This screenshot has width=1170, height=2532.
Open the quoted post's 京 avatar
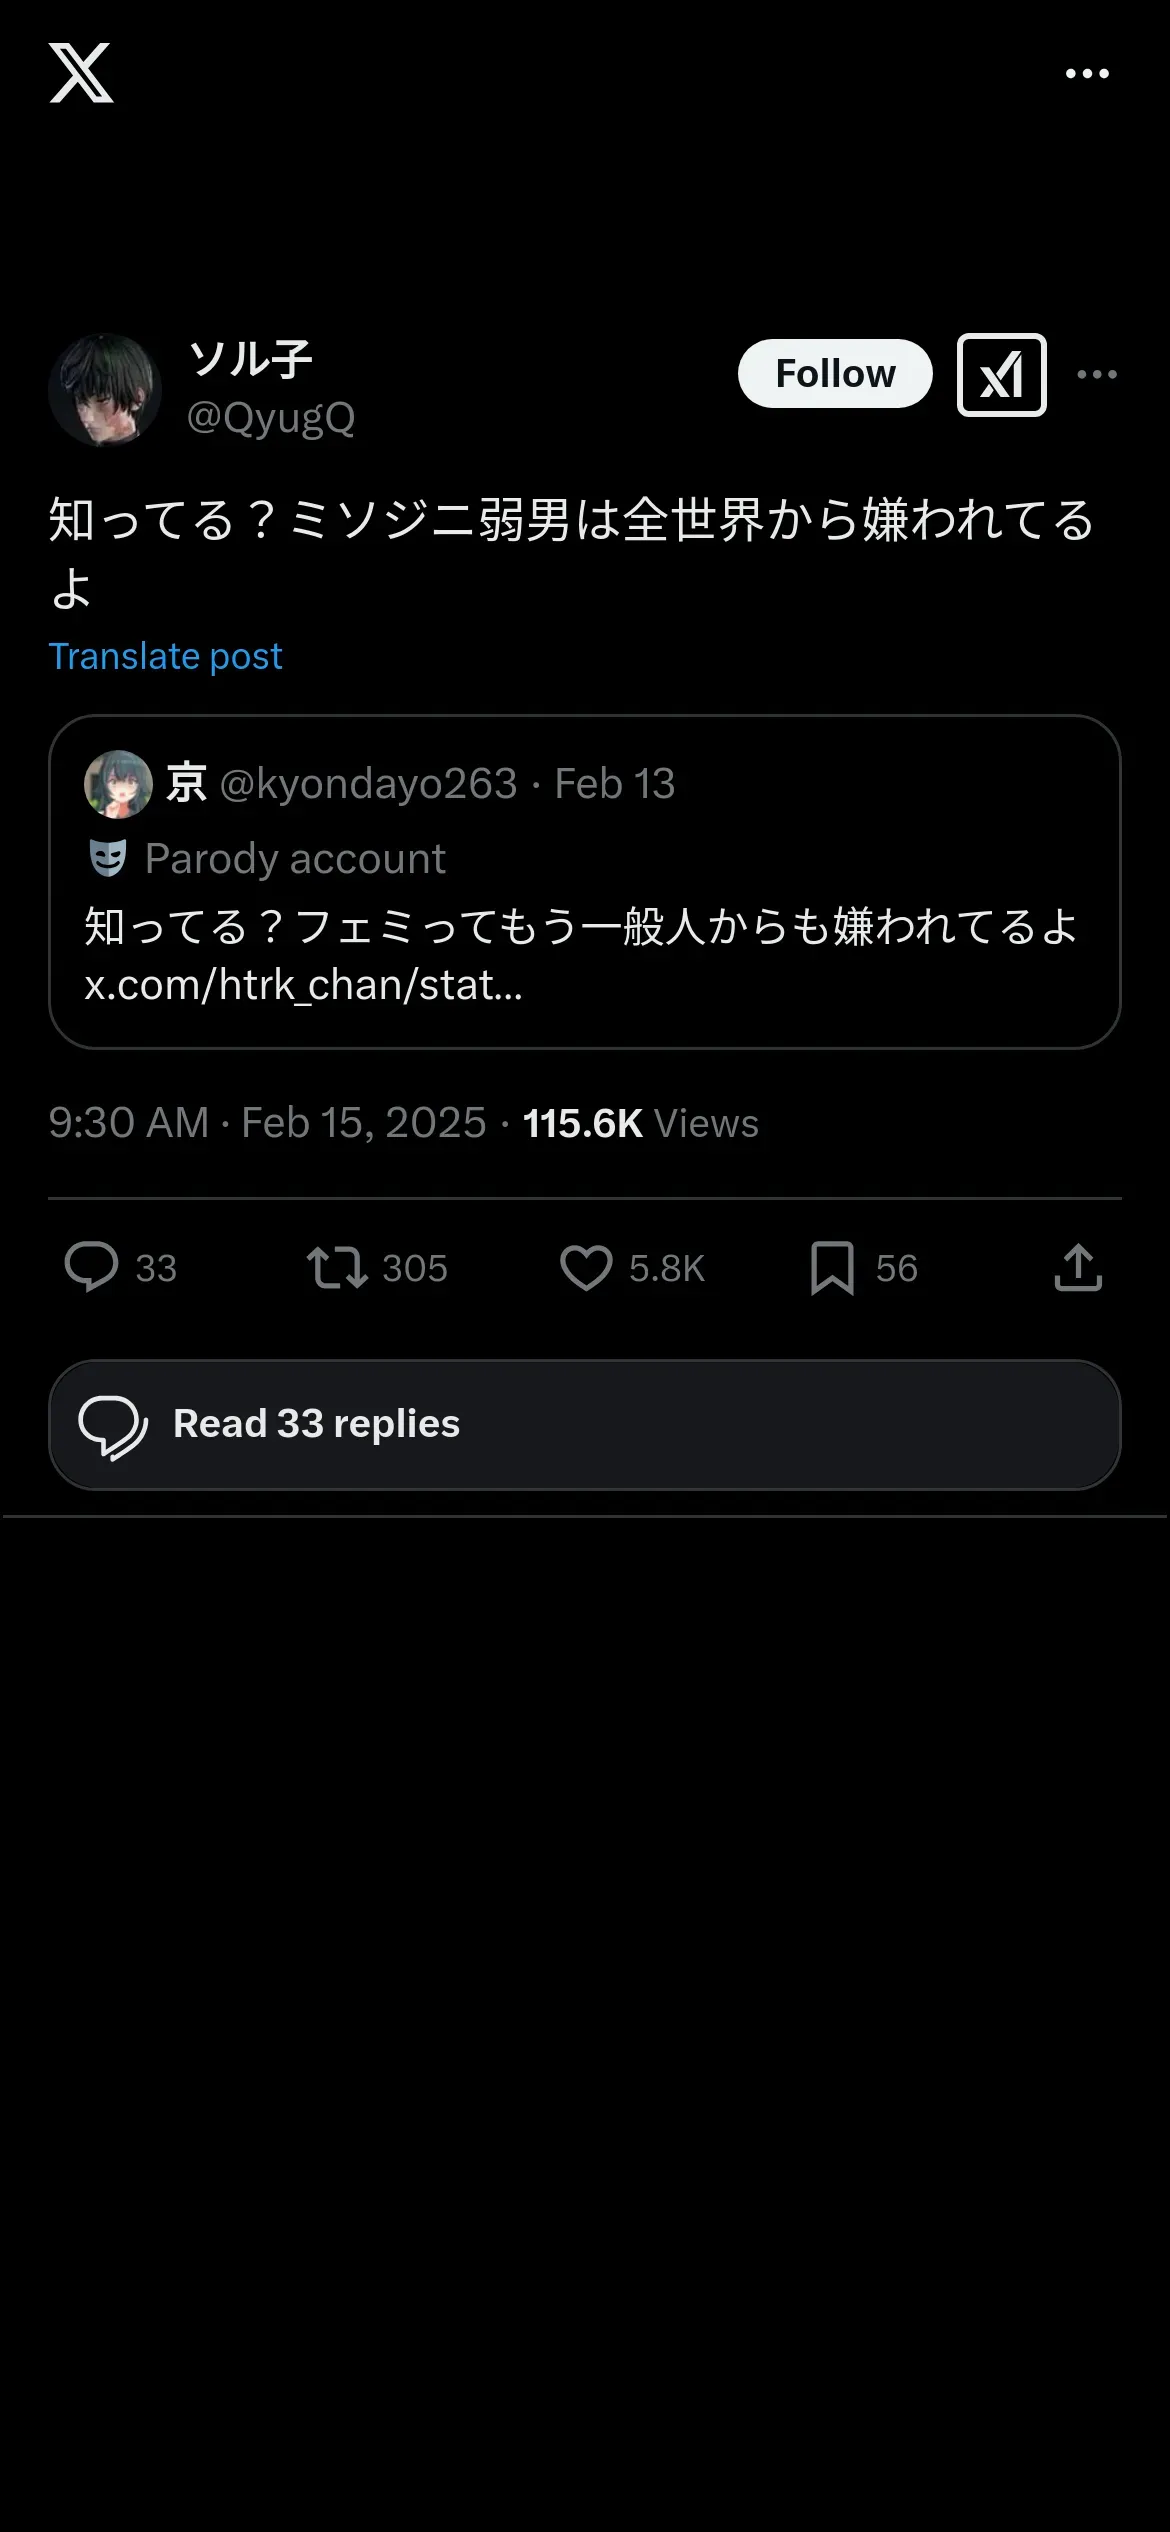118,784
